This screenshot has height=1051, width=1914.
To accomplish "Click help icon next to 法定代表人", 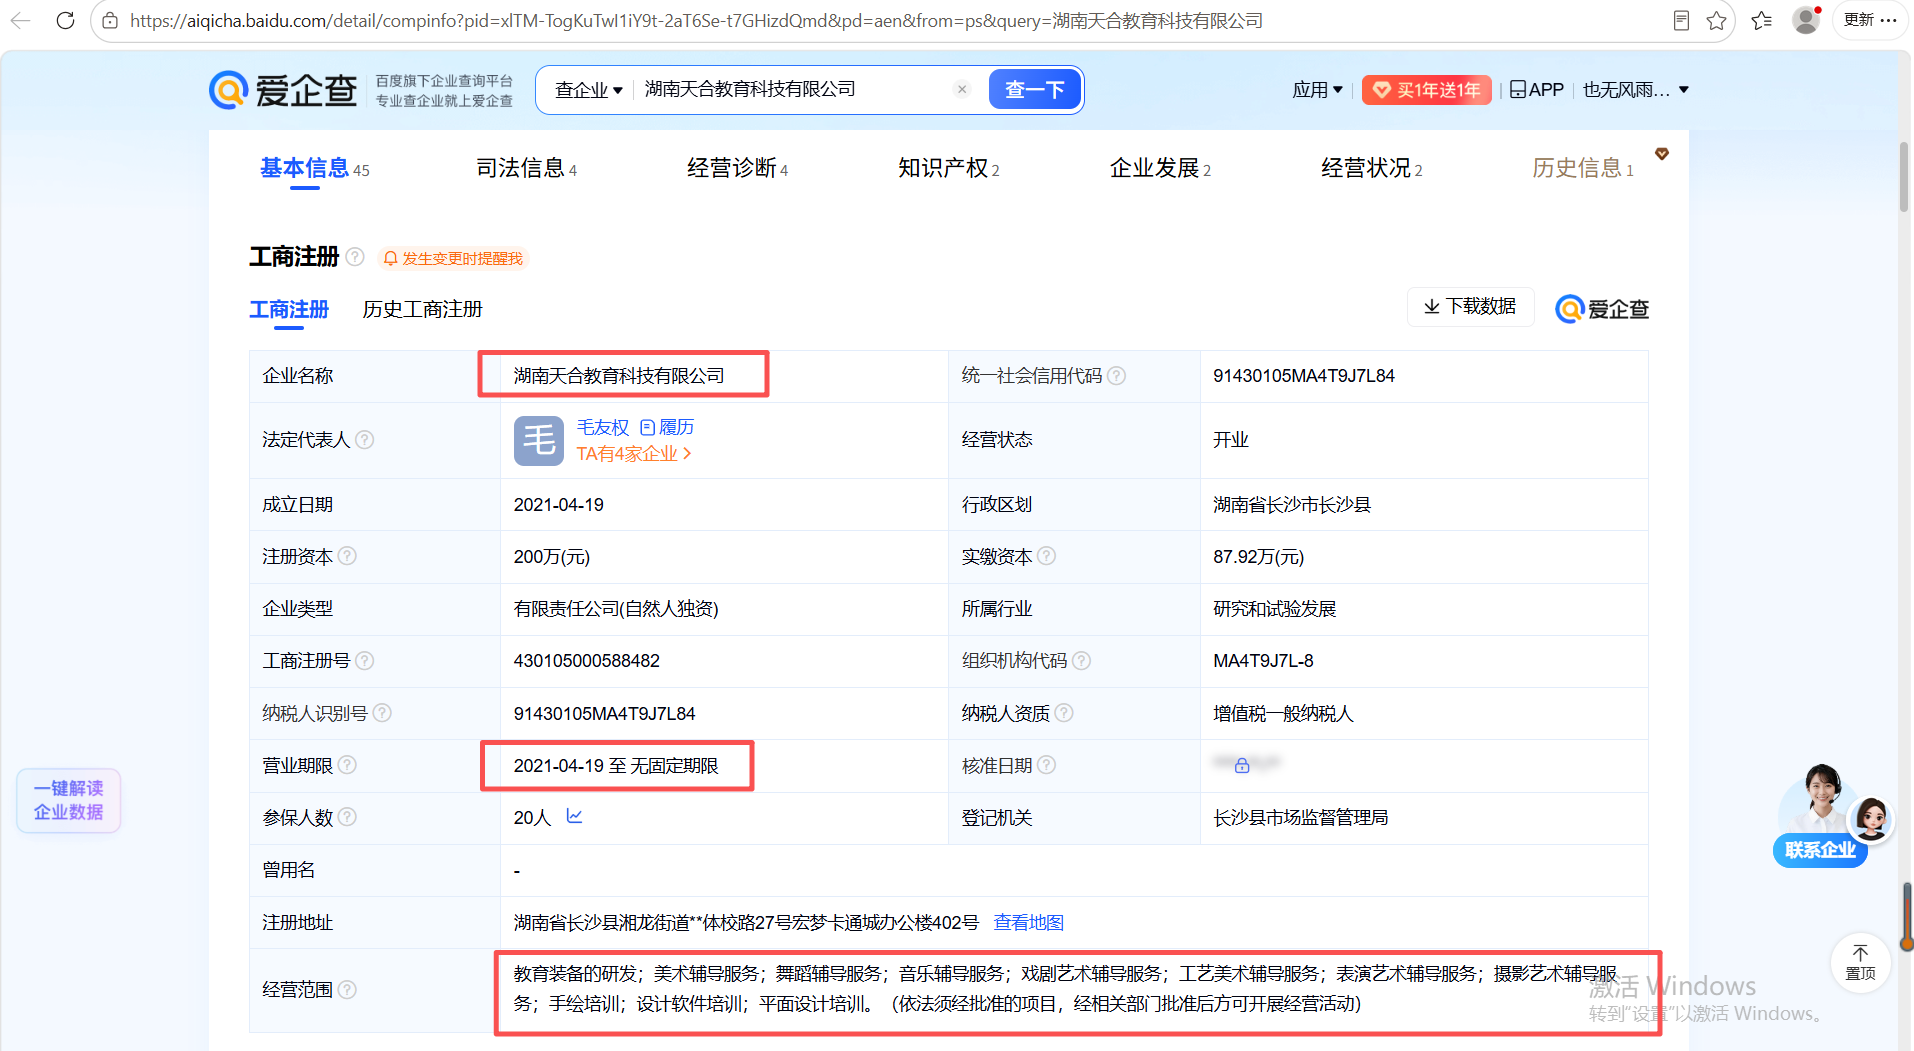I will pyautogui.click(x=364, y=440).
